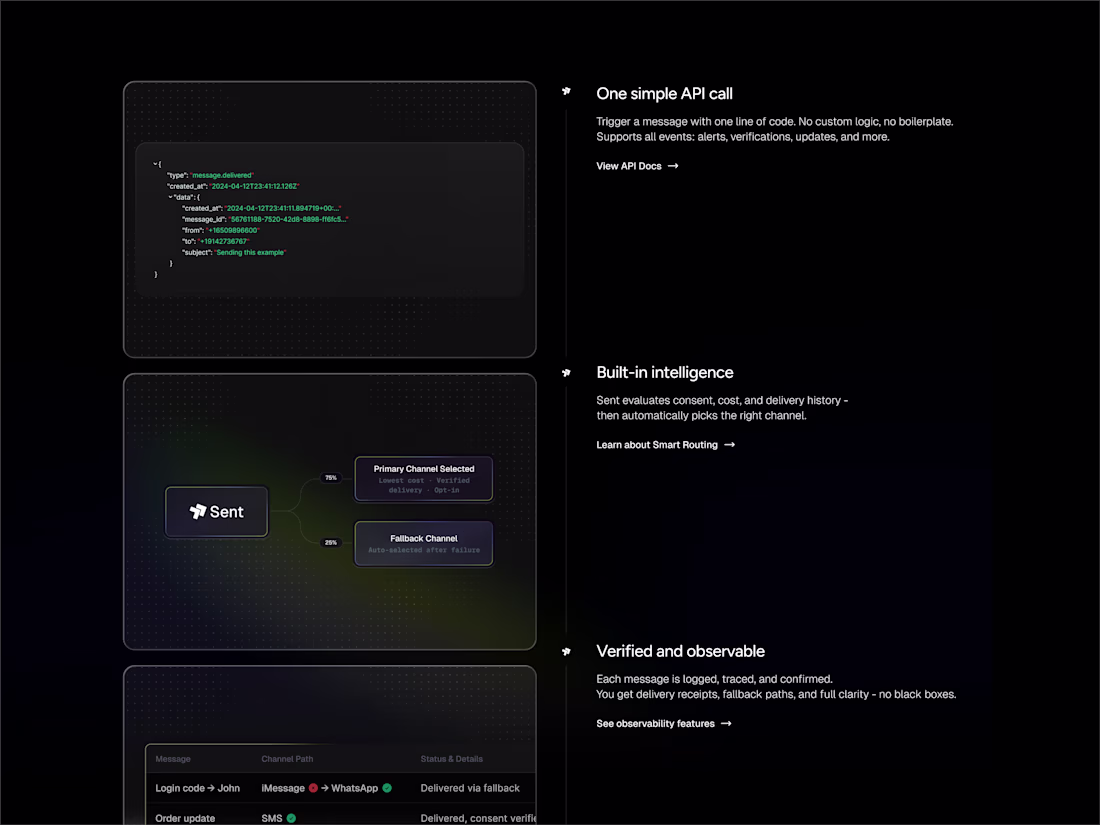Collapse the root JSON object chevron
Screen dimensions: 1100x825
[x=155, y=164]
